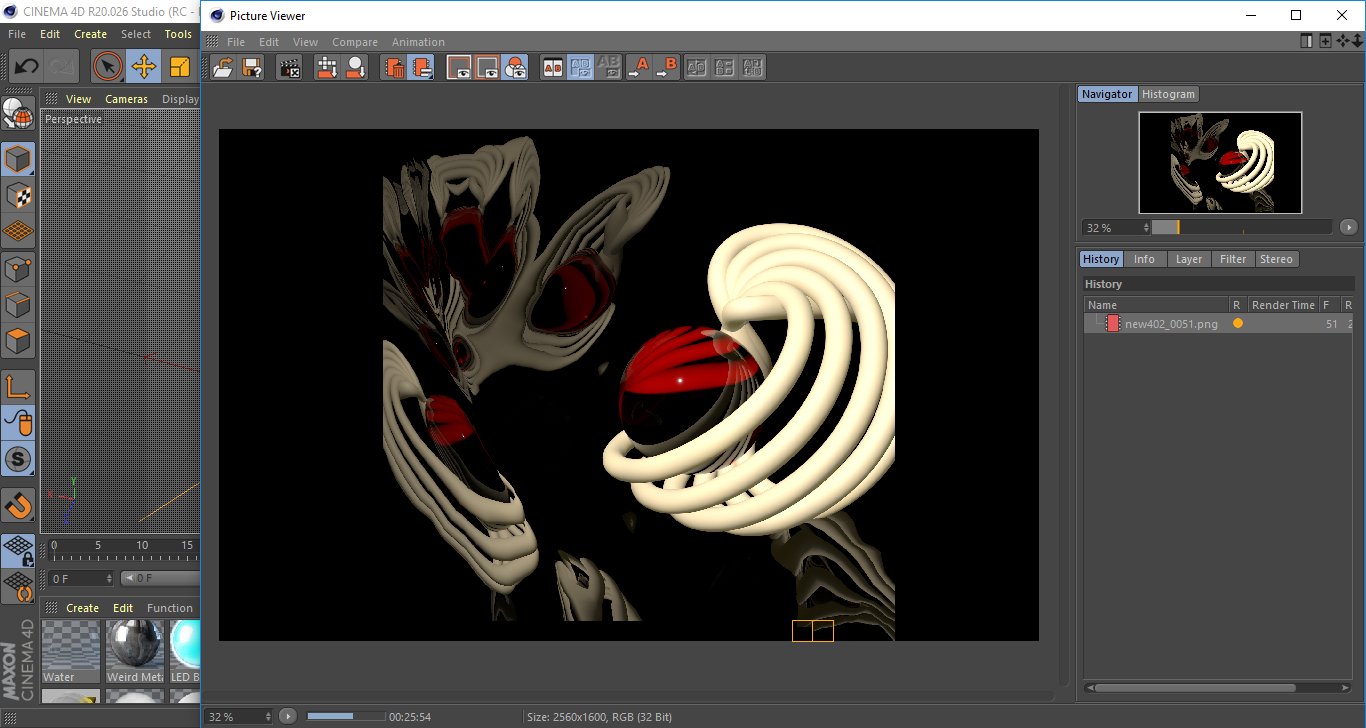Click the round arrow button beside Navigator slider
The height and width of the screenshot is (728, 1366).
tap(1348, 228)
